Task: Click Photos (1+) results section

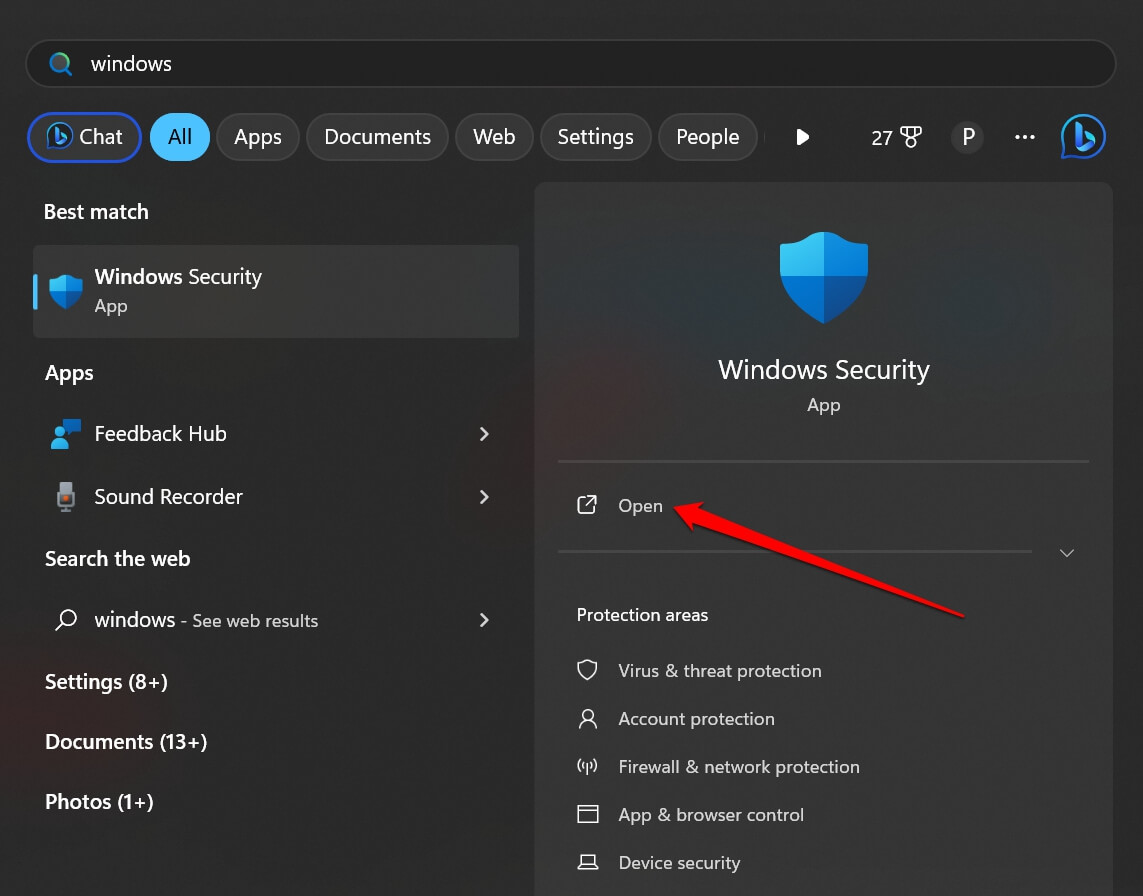Action: pos(99,801)
